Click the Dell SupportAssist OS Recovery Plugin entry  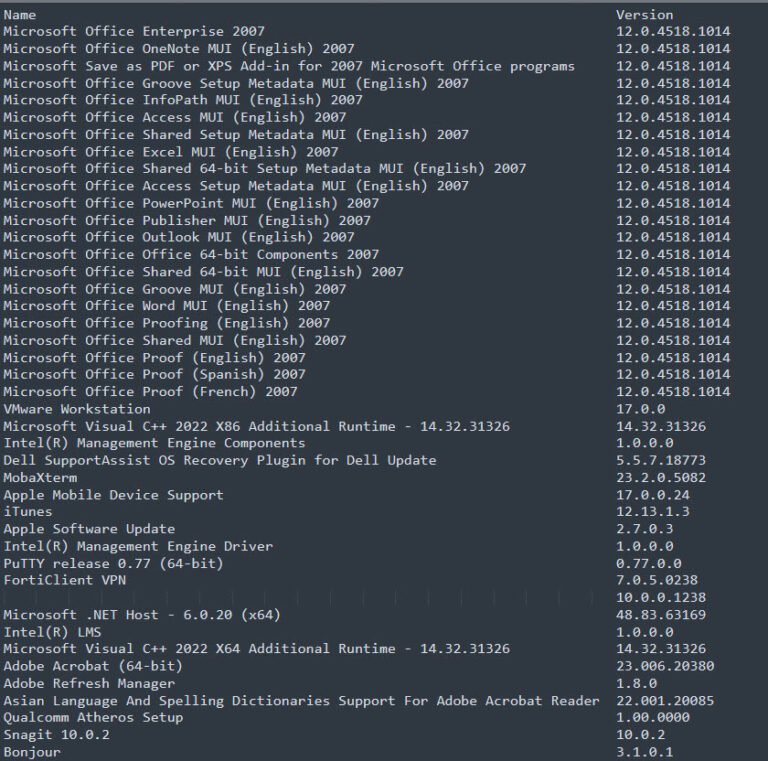(220, 460)
